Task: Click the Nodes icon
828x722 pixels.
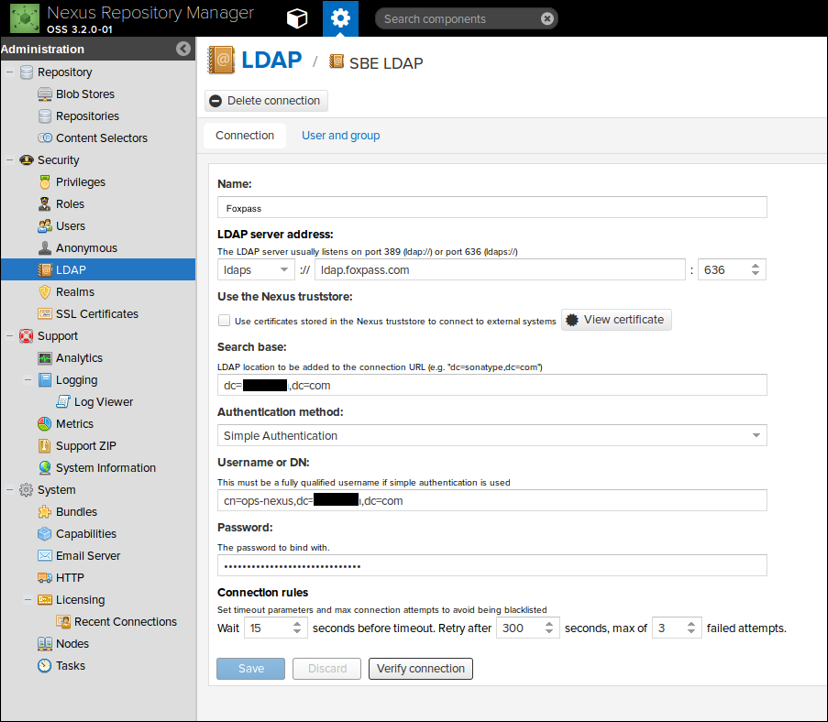Action: pos(45,644)
